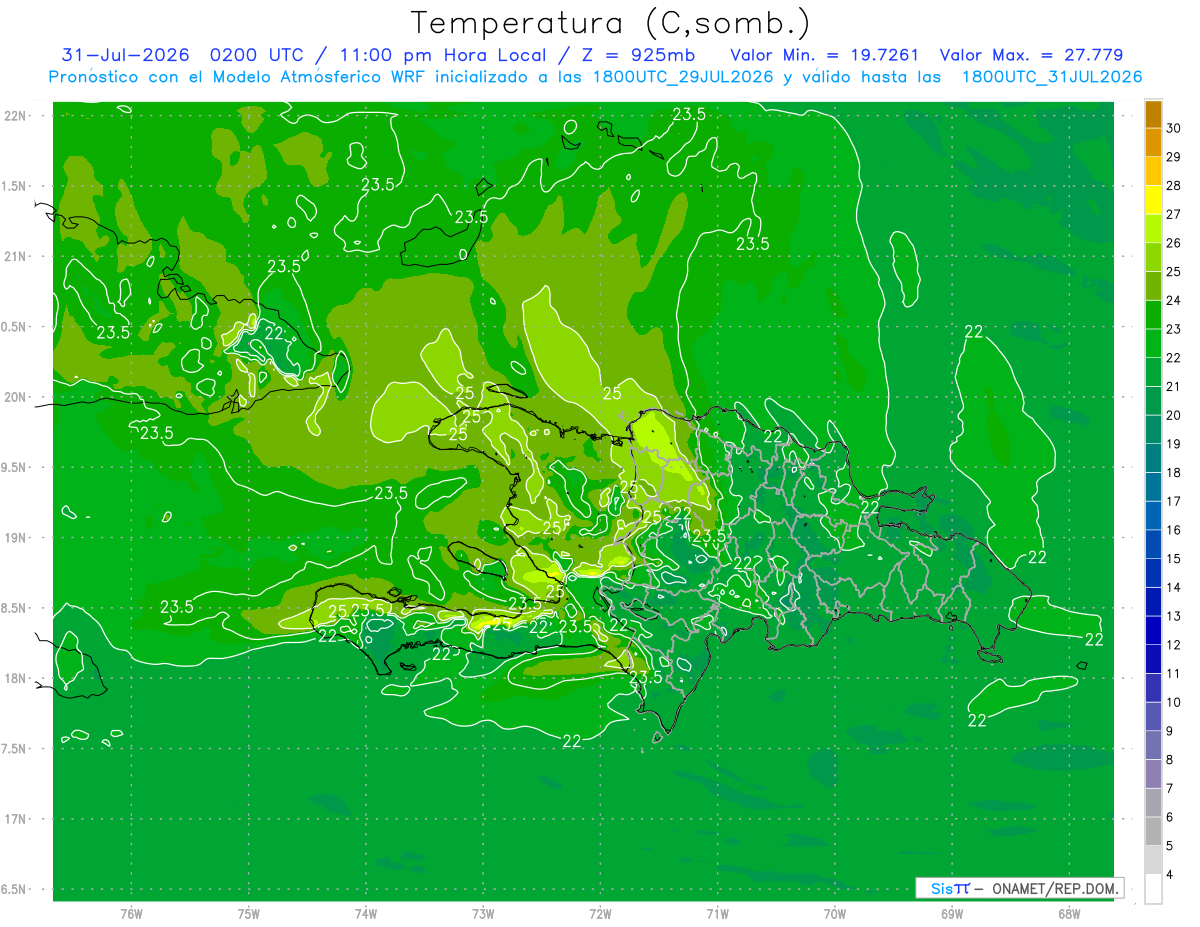Pick the blue swatch between 12 and 13
The height and width of the screenshot is (927, 1200).
pyautogui.click(x=1153, y=631)
